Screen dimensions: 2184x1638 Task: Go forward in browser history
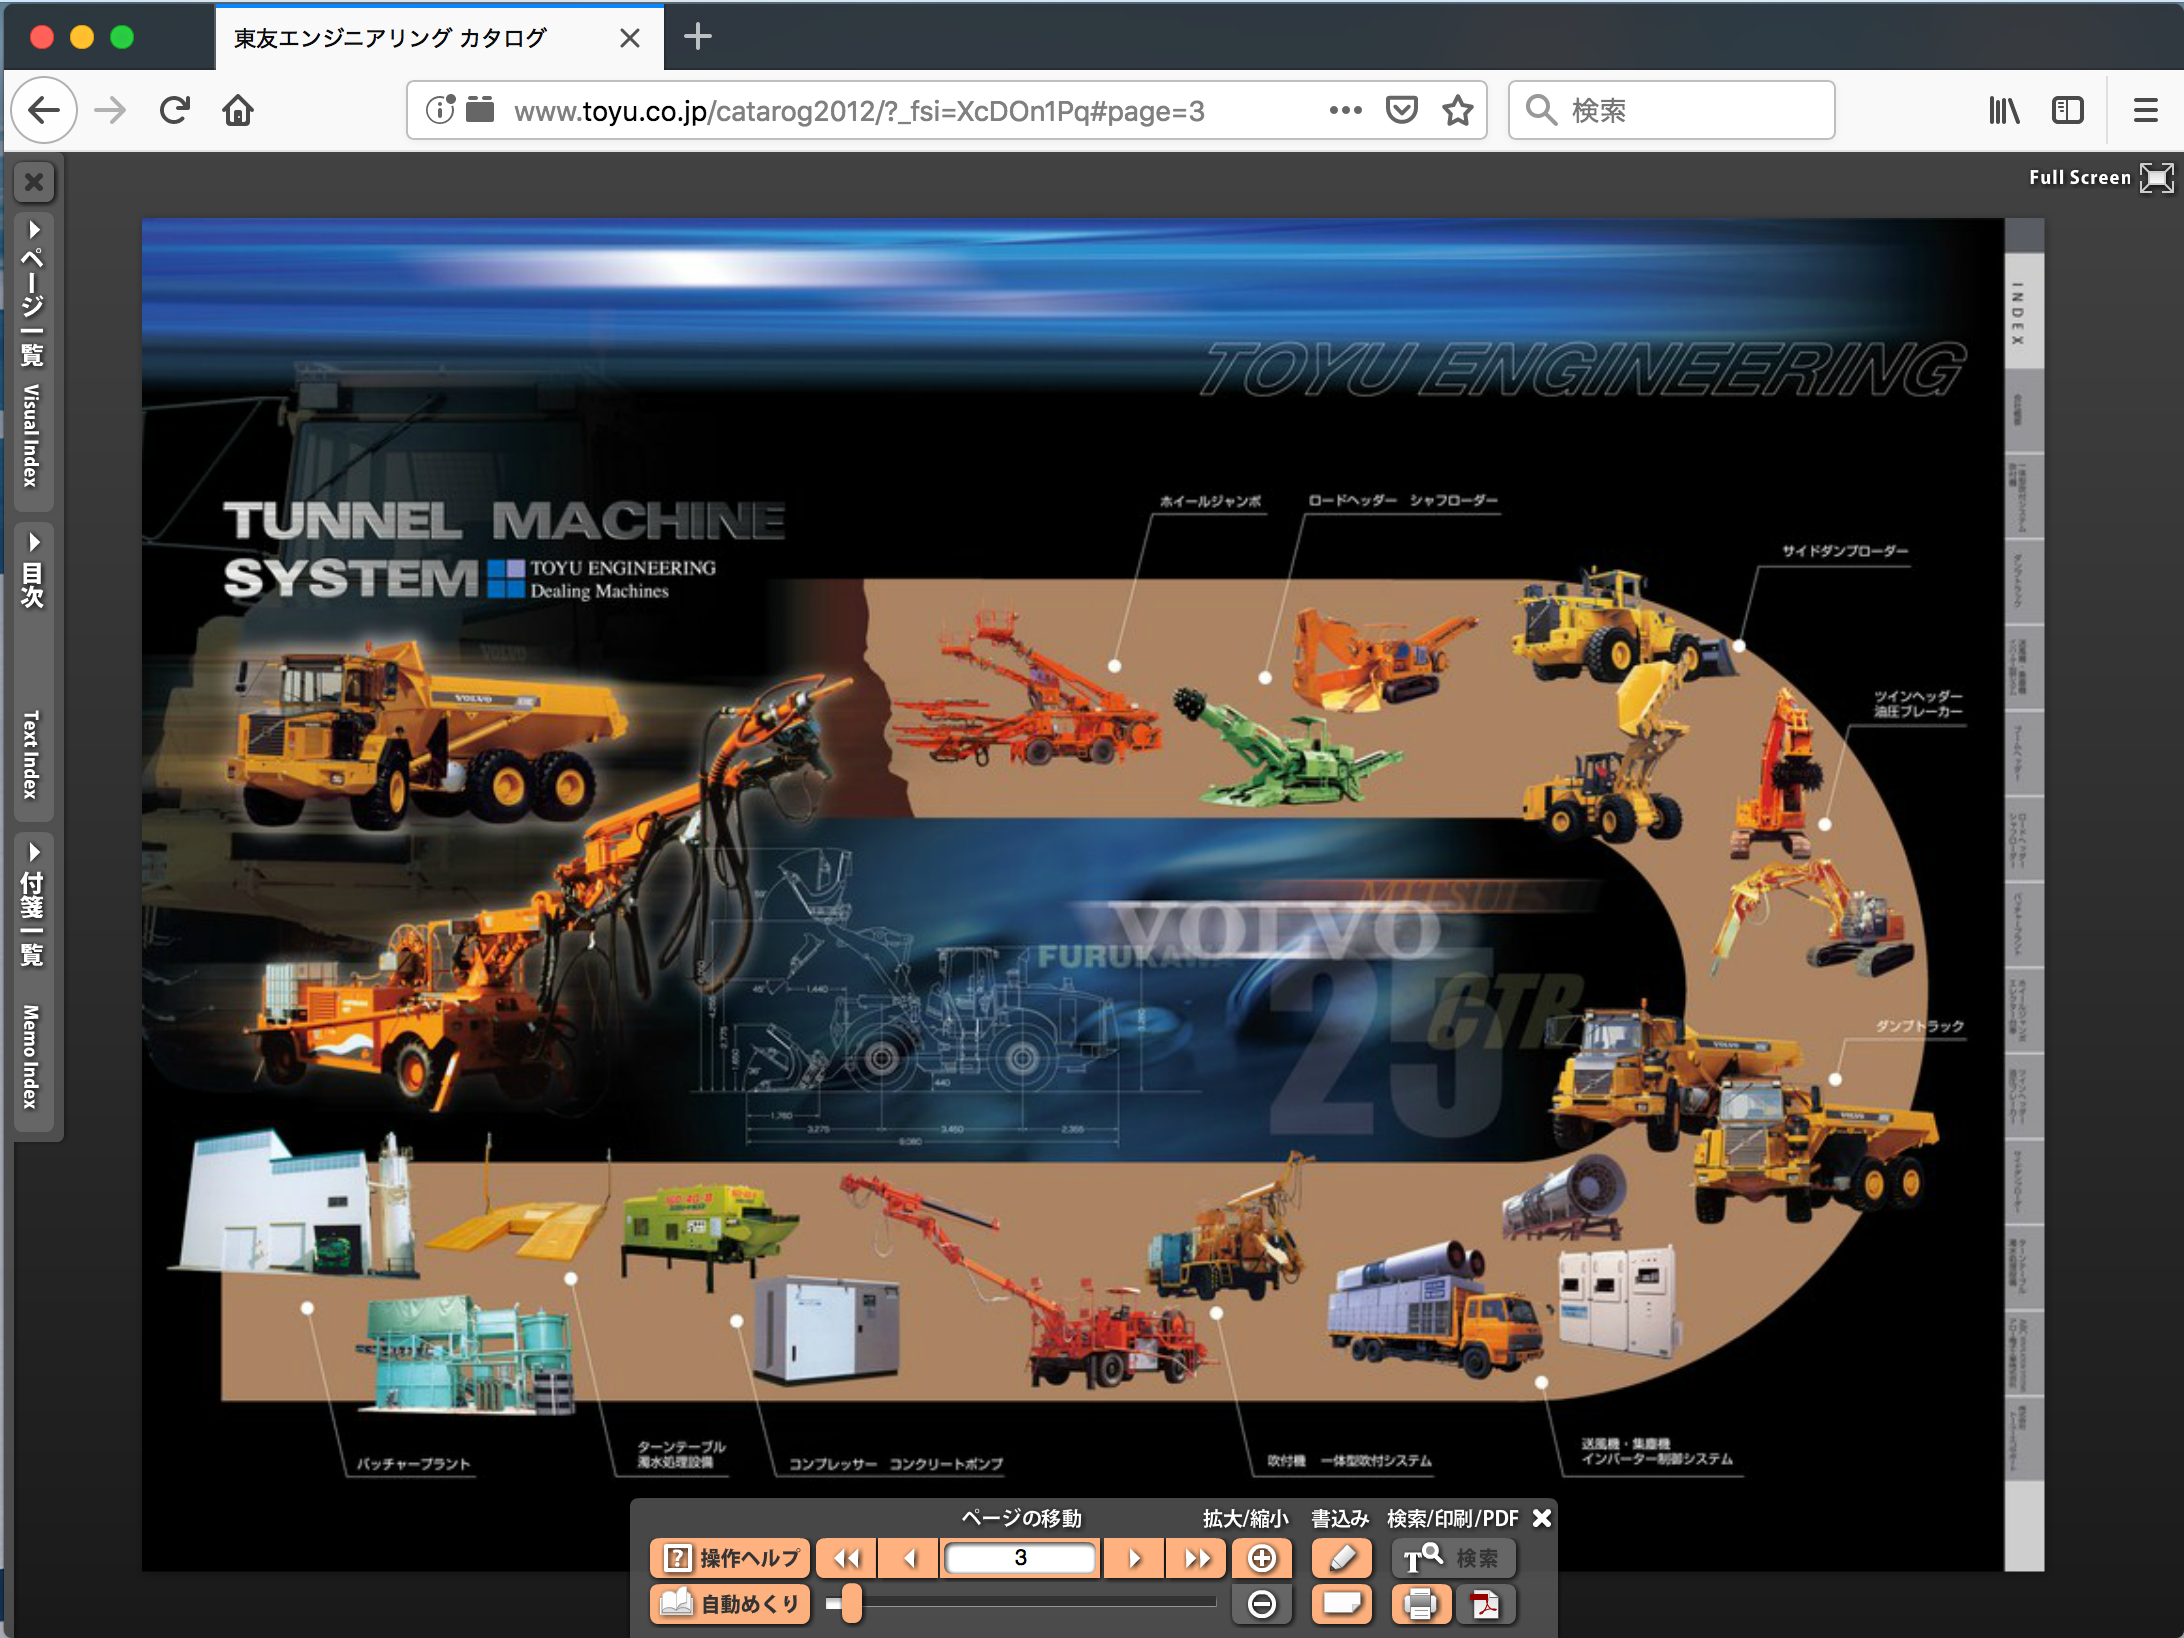(x=110, y=110)
